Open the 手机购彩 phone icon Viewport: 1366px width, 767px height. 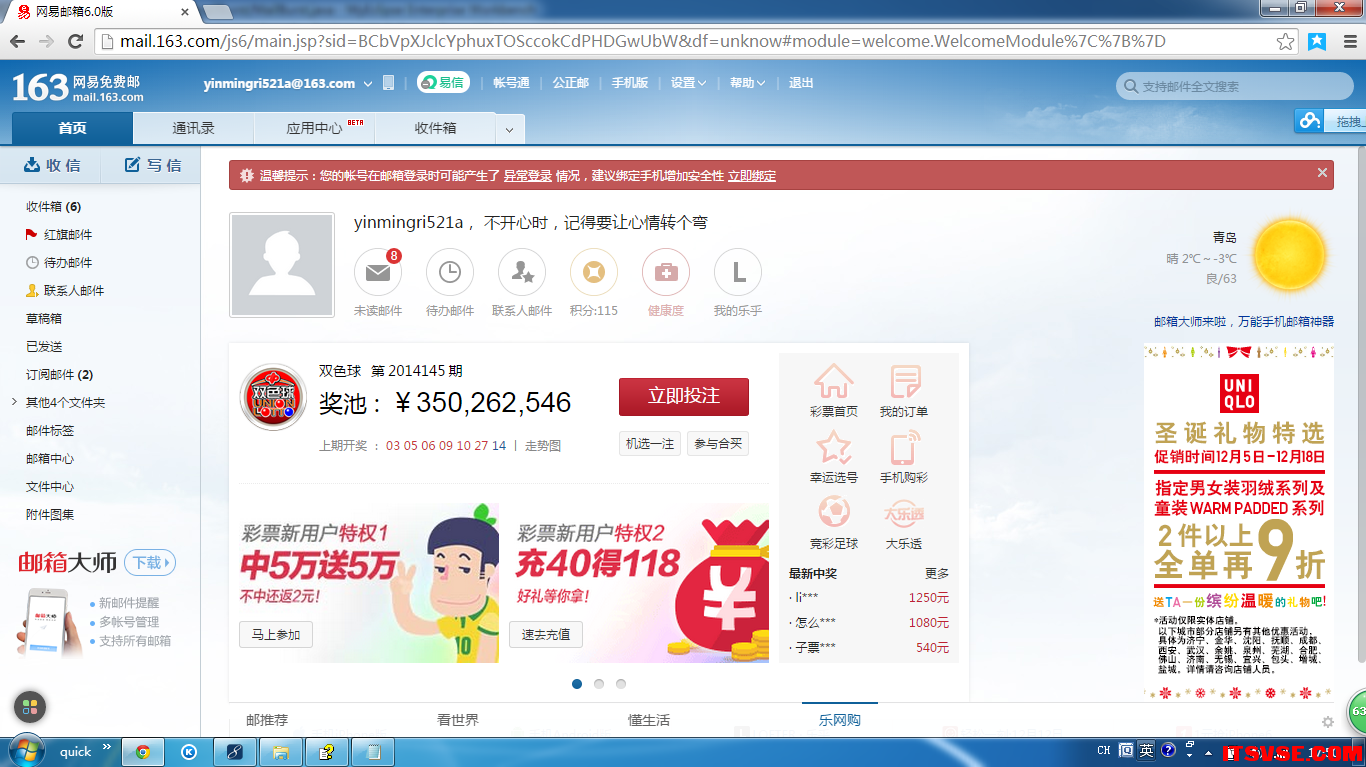pos(905,448)
